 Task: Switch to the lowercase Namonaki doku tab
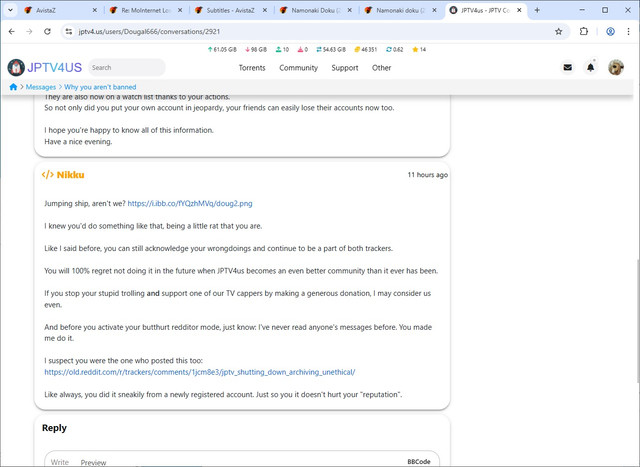pos(400,10)
